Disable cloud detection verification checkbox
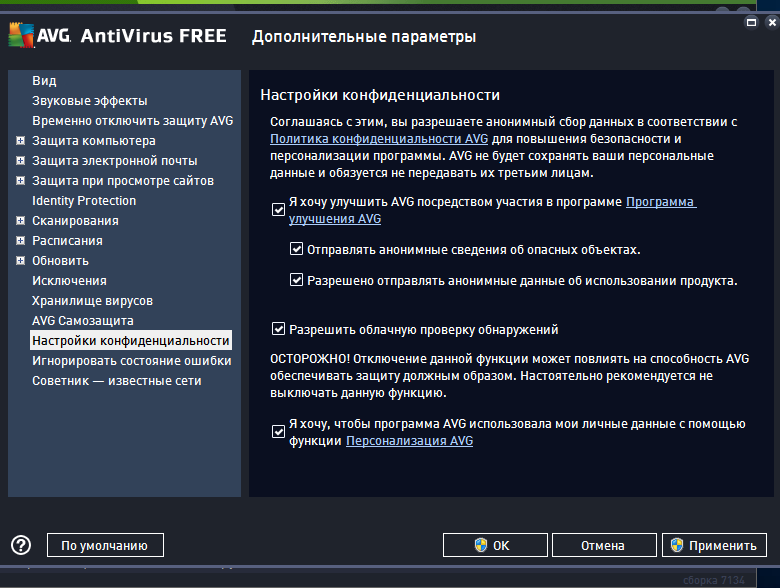 tap(278, 328)
